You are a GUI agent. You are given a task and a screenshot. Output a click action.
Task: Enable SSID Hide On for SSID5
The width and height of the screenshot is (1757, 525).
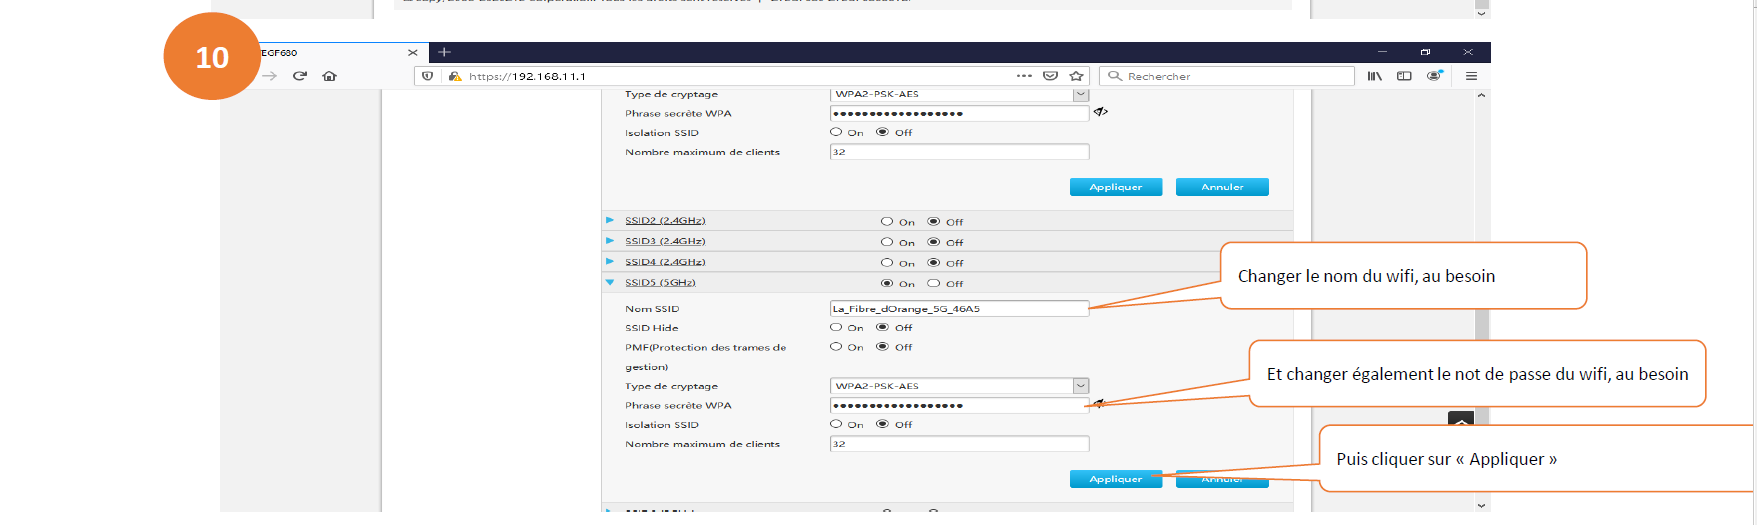click(836, 327)
